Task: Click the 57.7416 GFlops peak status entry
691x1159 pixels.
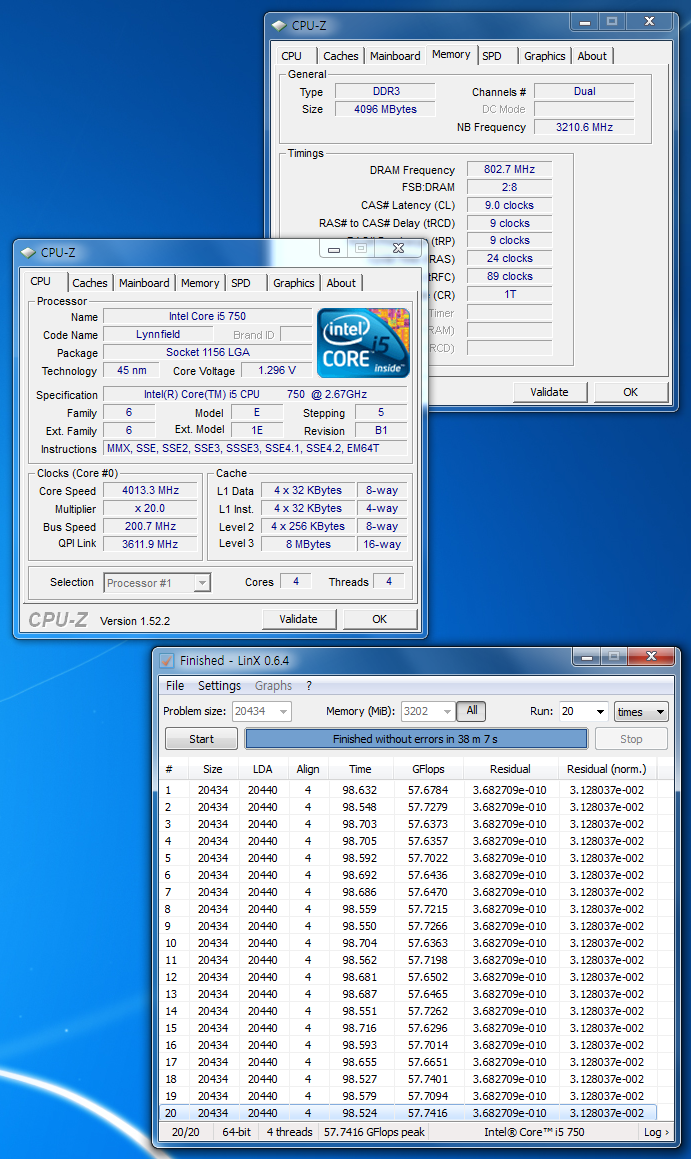Action: pos(375,1132)
